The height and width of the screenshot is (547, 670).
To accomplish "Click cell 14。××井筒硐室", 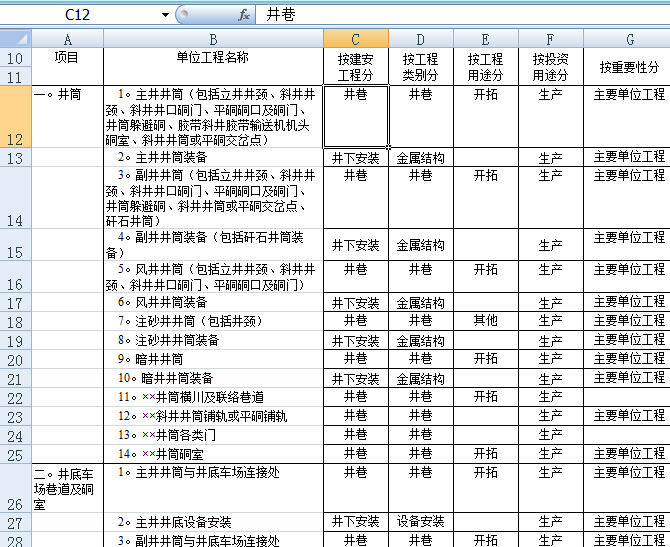I will pos(213,454).
